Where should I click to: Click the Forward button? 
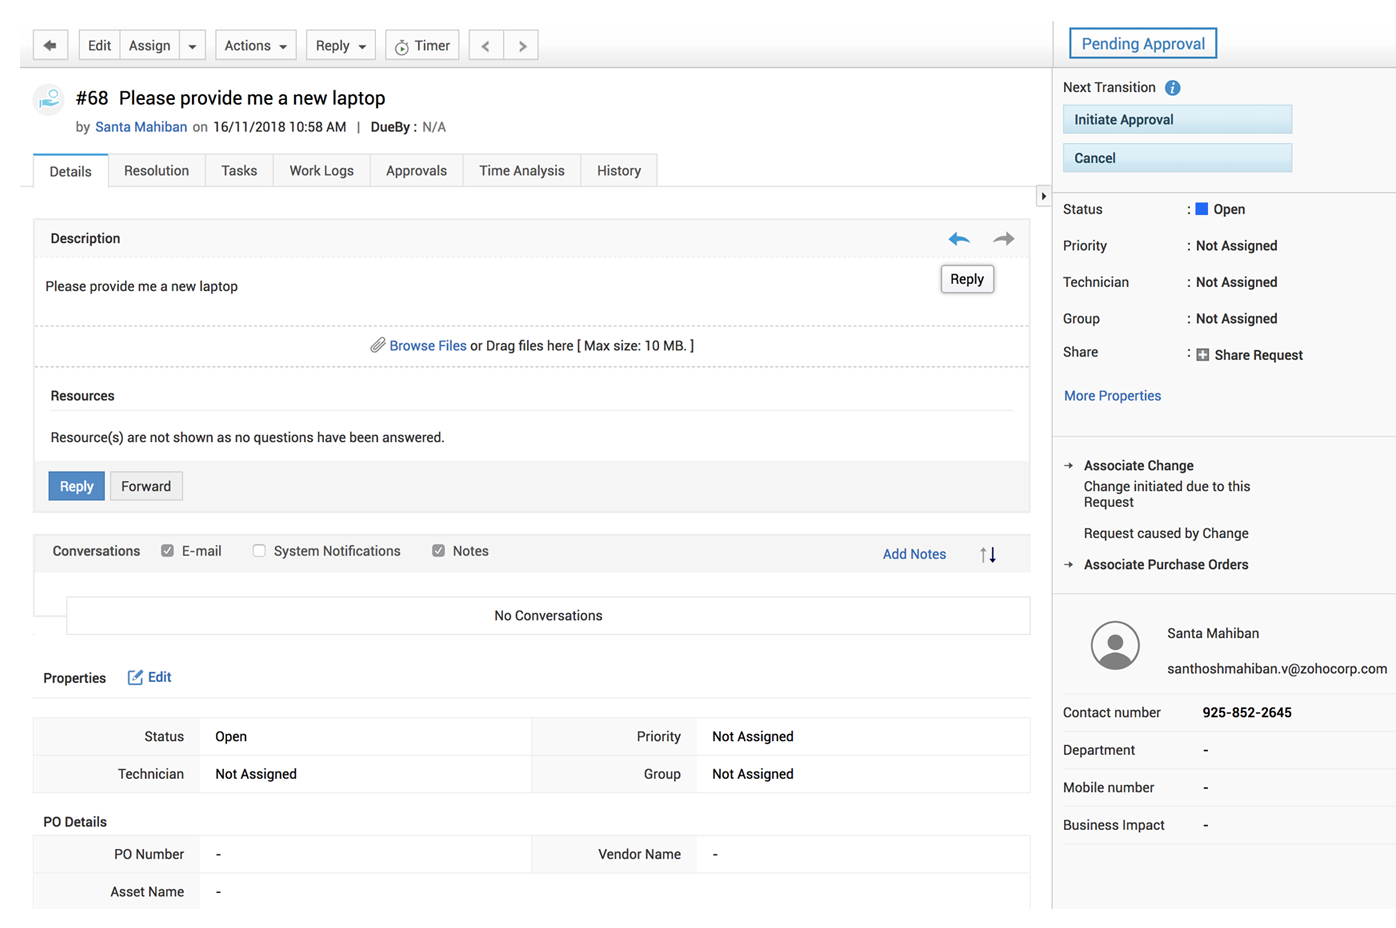[146, 486]
